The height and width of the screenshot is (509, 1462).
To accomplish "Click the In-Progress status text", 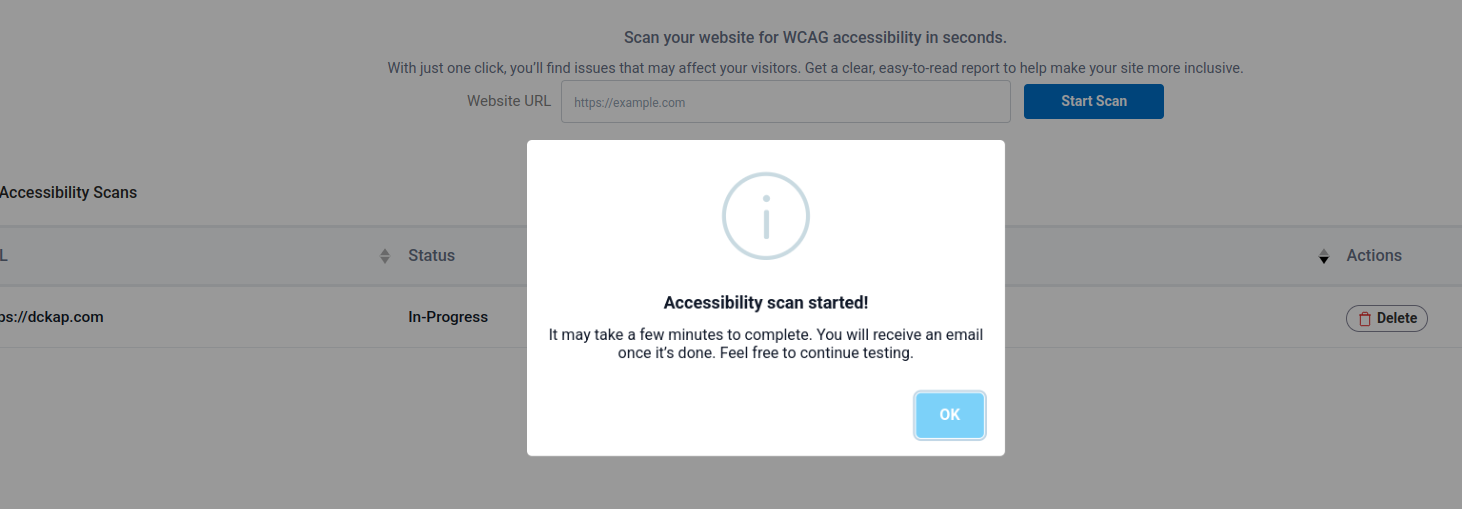I will [448, 317].
